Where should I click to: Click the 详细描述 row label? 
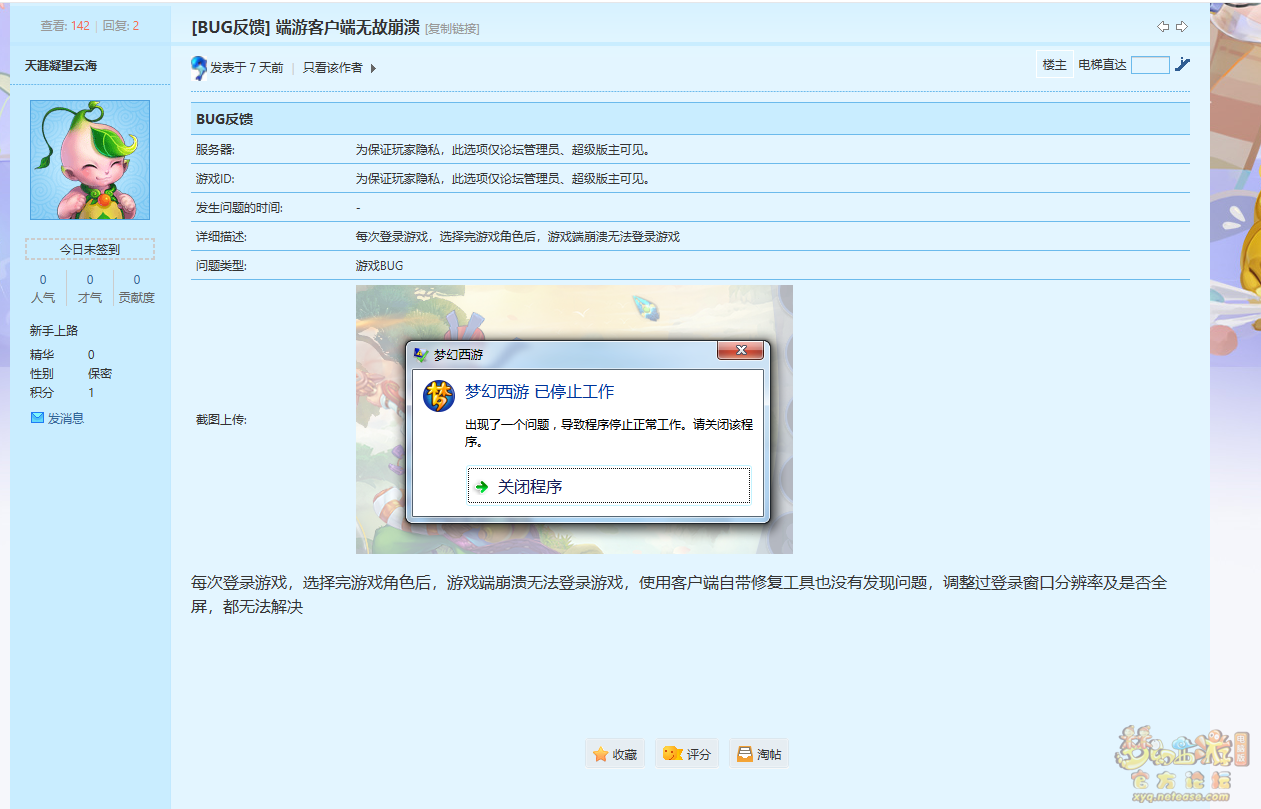[x=221, y=237]
